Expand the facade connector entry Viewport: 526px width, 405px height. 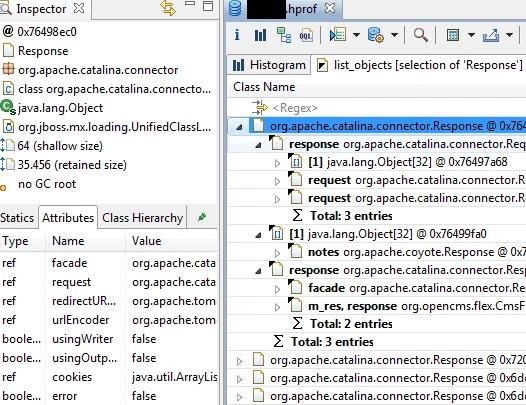[277, 289]
